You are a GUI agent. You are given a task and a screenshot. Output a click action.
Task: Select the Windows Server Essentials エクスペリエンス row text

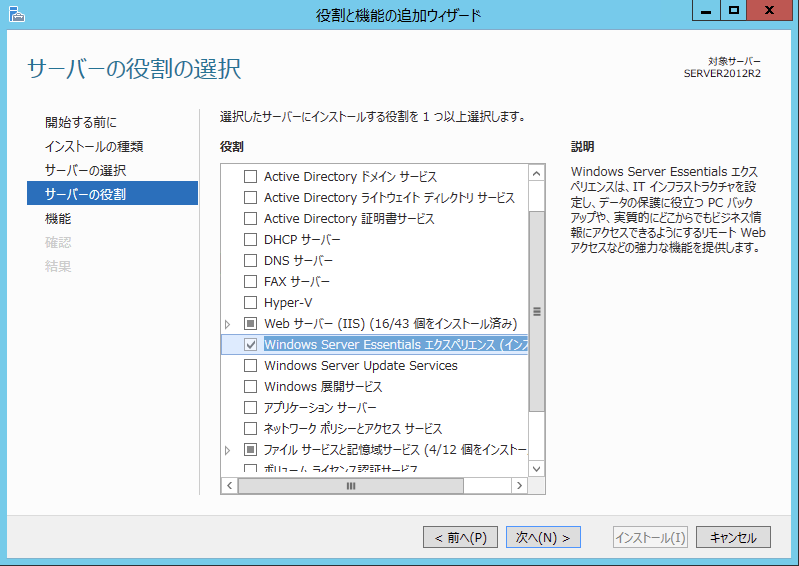click(395, 345)
